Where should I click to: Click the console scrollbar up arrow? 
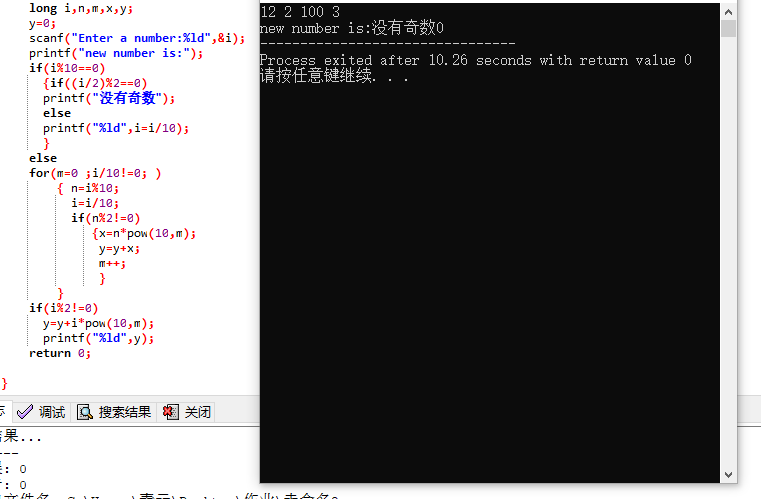pos(728,12)
